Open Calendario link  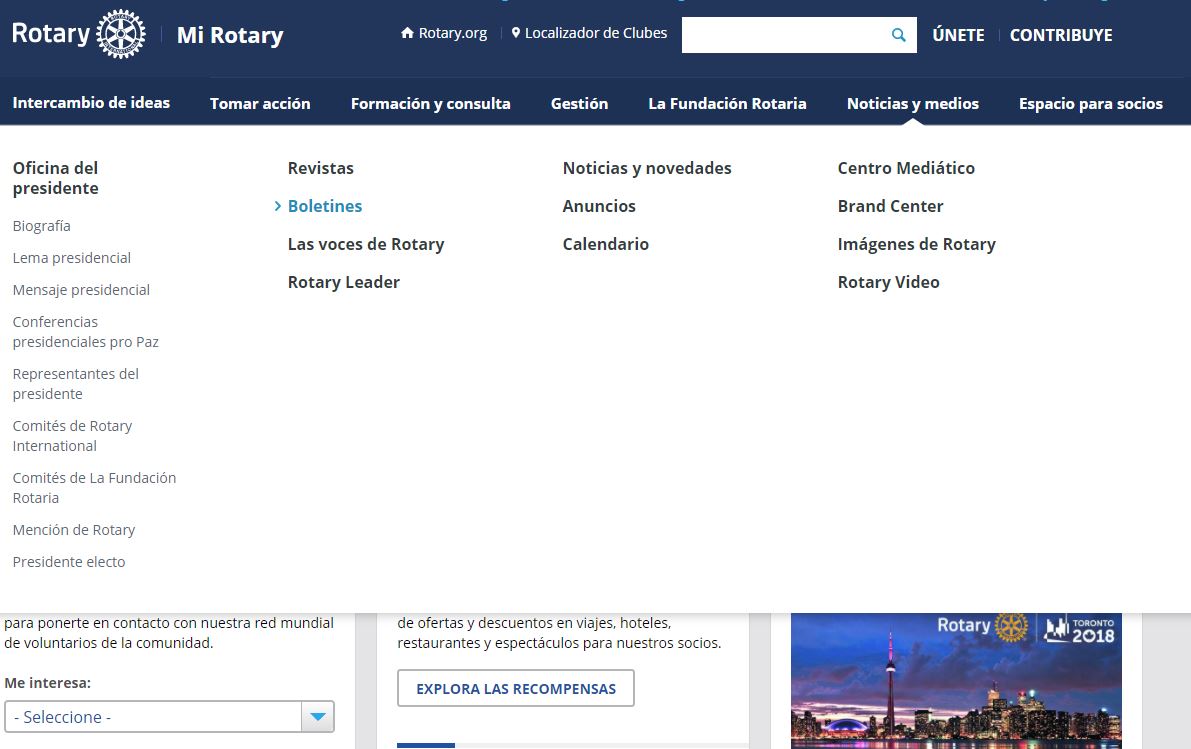[x=605, y=244]
